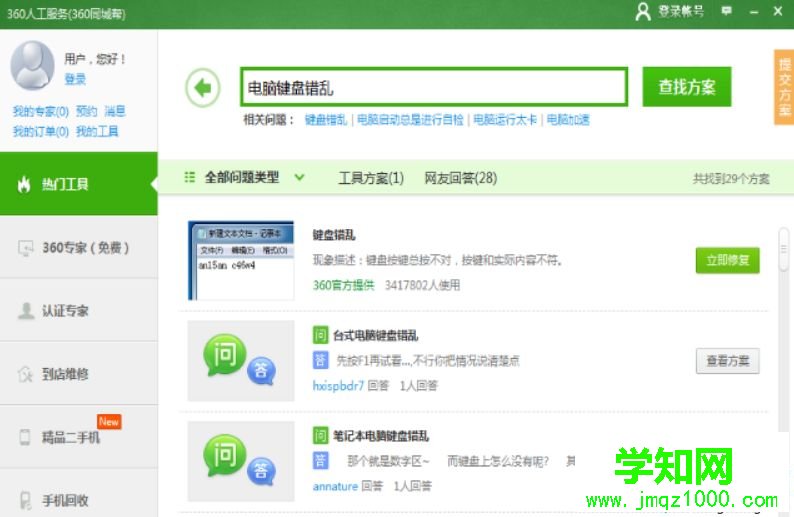This screenshot has width=794, height=517.
Task: Click 查看方案 for 台式电脑键盘错乱
Action: click(728, 361)
